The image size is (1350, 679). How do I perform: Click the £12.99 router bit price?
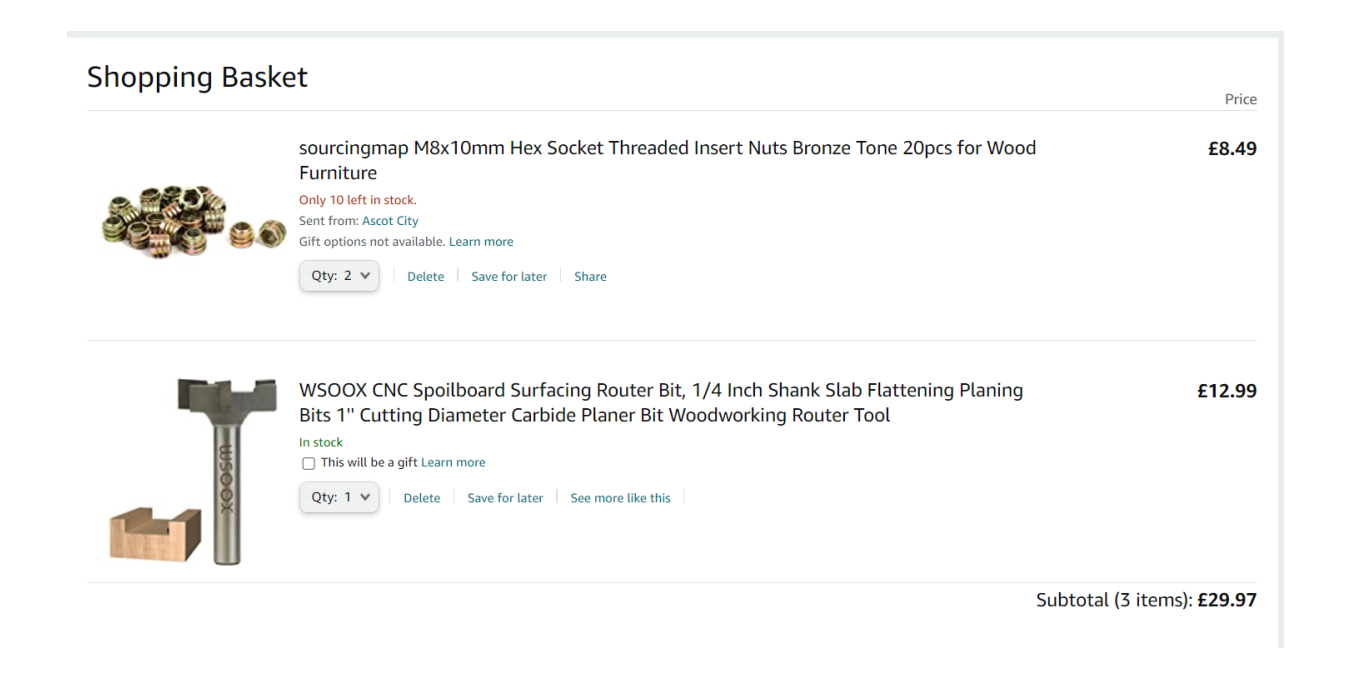[x=1227, y=391]
